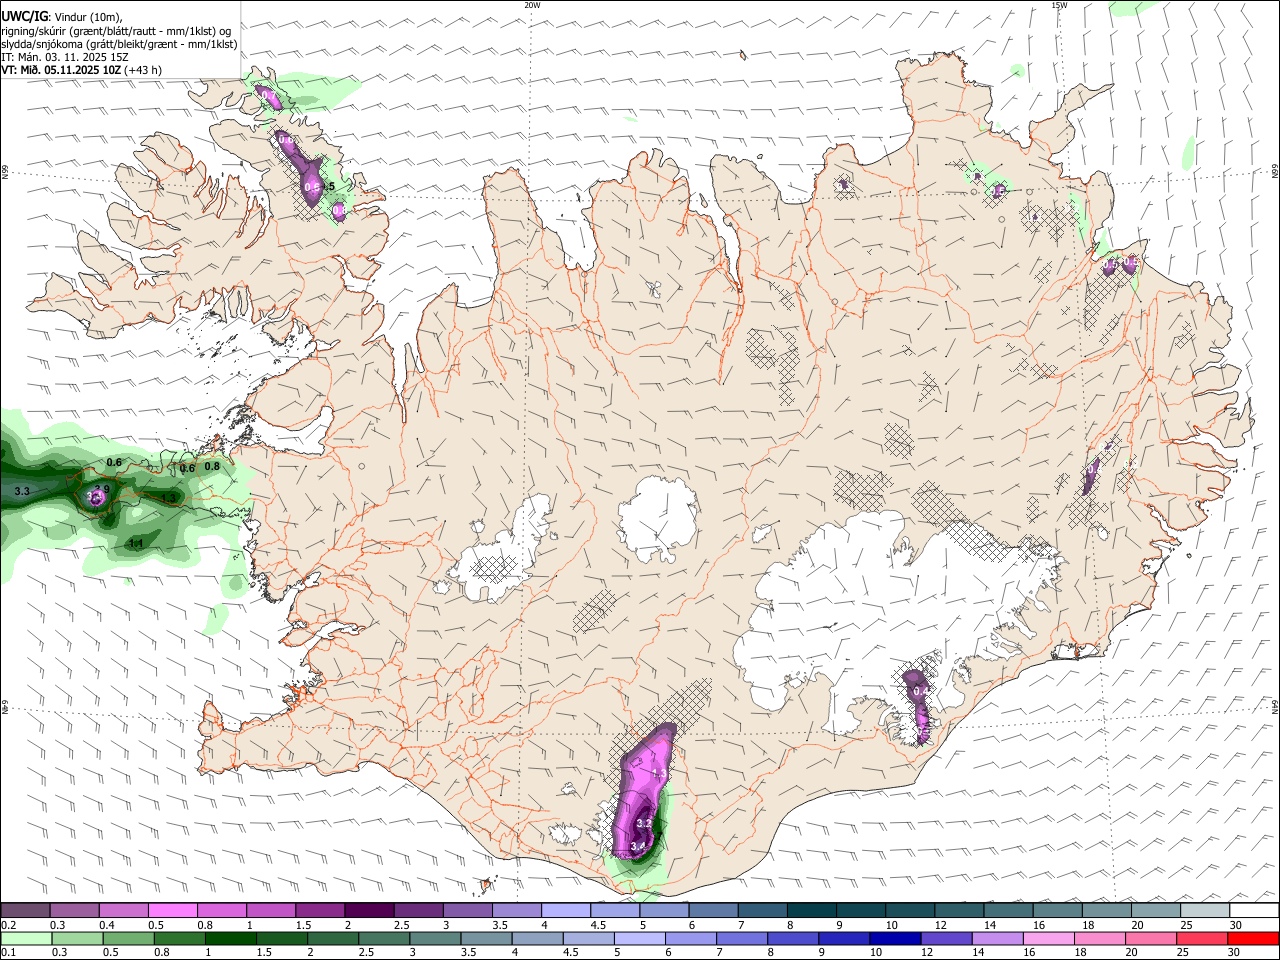Select the pink swatch between 16 and 18, lower legend row
1280x960 pixels.
point(1046,938)
